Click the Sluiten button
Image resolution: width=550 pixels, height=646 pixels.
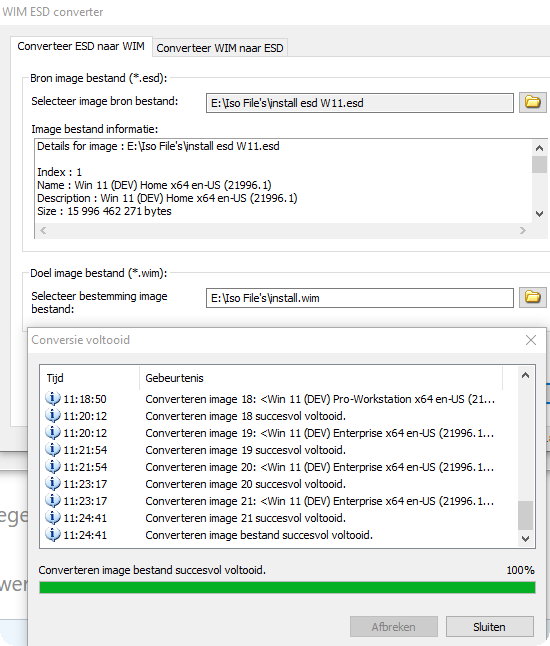click(489, 627)
